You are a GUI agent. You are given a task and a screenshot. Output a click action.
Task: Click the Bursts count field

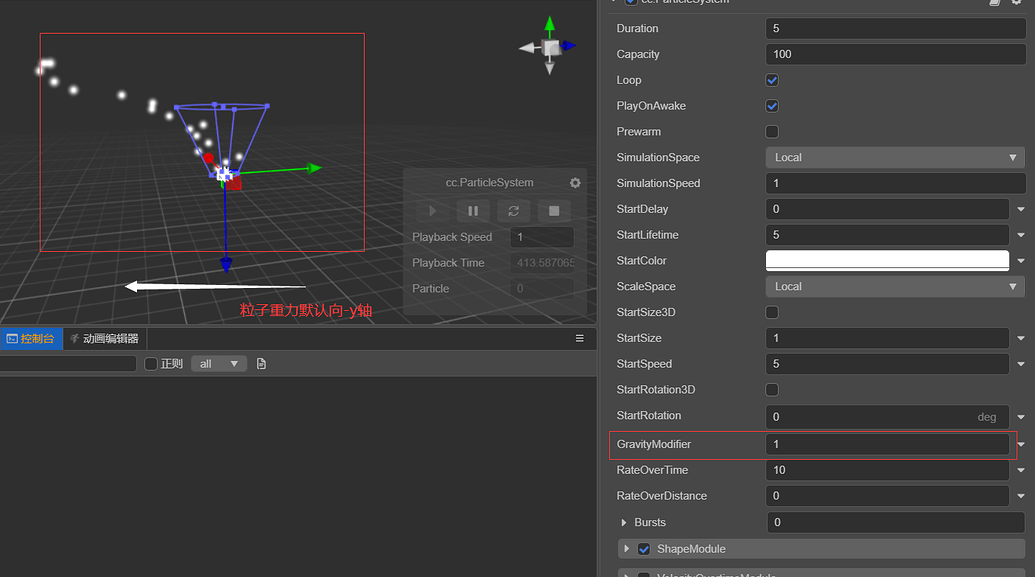(896, 522)
